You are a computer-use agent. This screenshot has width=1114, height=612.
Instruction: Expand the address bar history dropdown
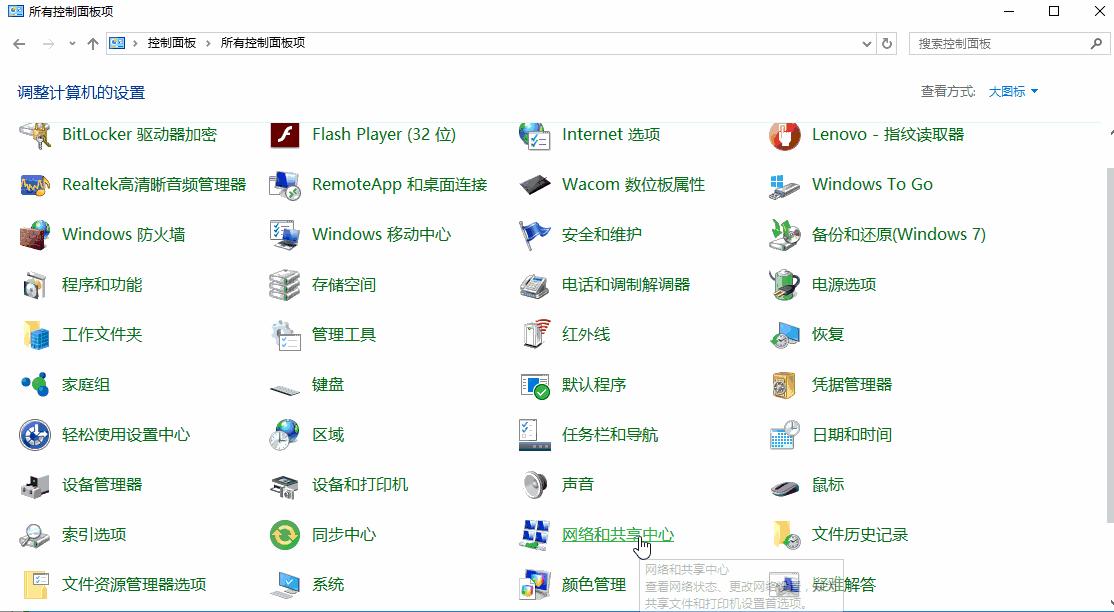tap(866, 43)
